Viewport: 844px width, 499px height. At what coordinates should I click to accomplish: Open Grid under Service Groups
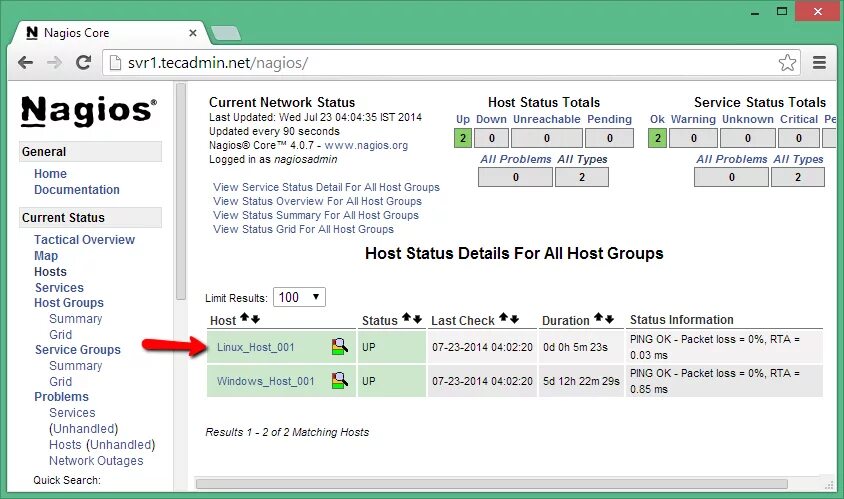60,382
